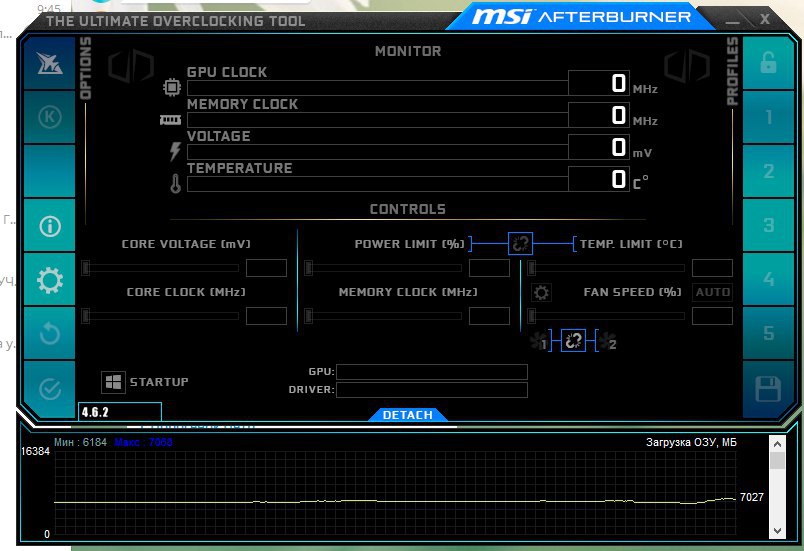Open Afterburner settings gear icon
Viewport: 804px width, 551px height.
click(49, 280)
